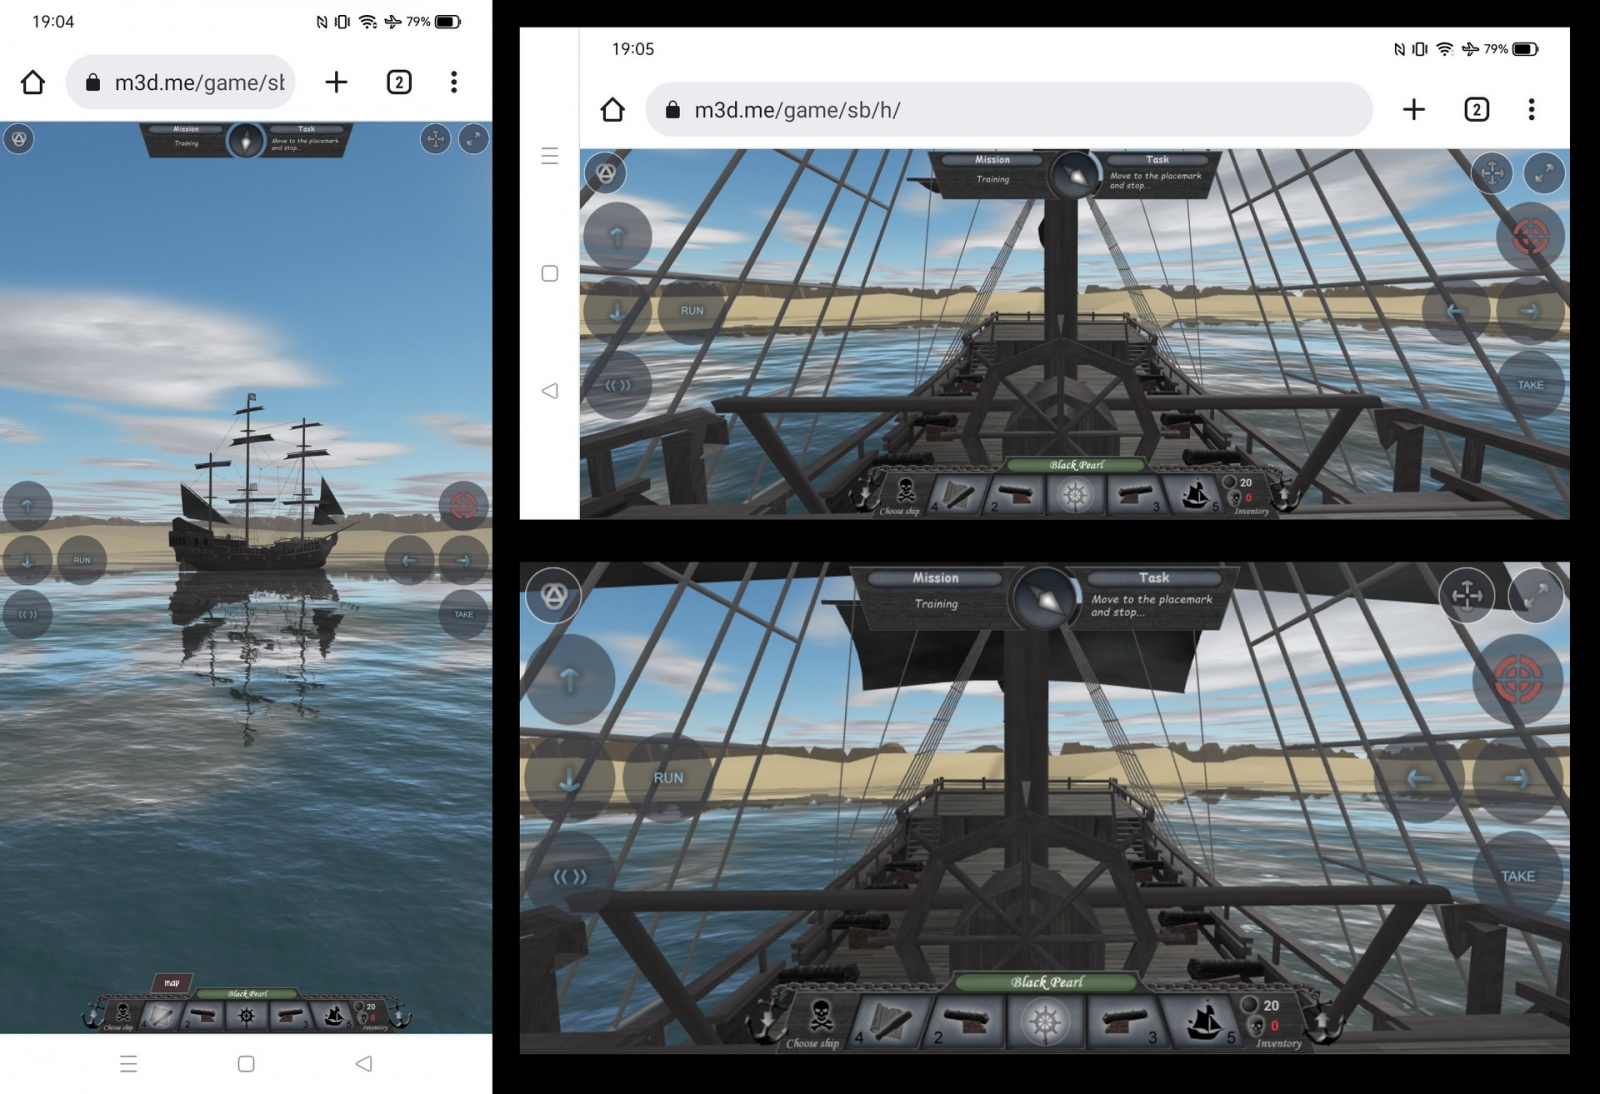This screenshot has height=1094, width=1600.
Task: Open new tab in upper landscape browser
Action: tap(1414, 109)
